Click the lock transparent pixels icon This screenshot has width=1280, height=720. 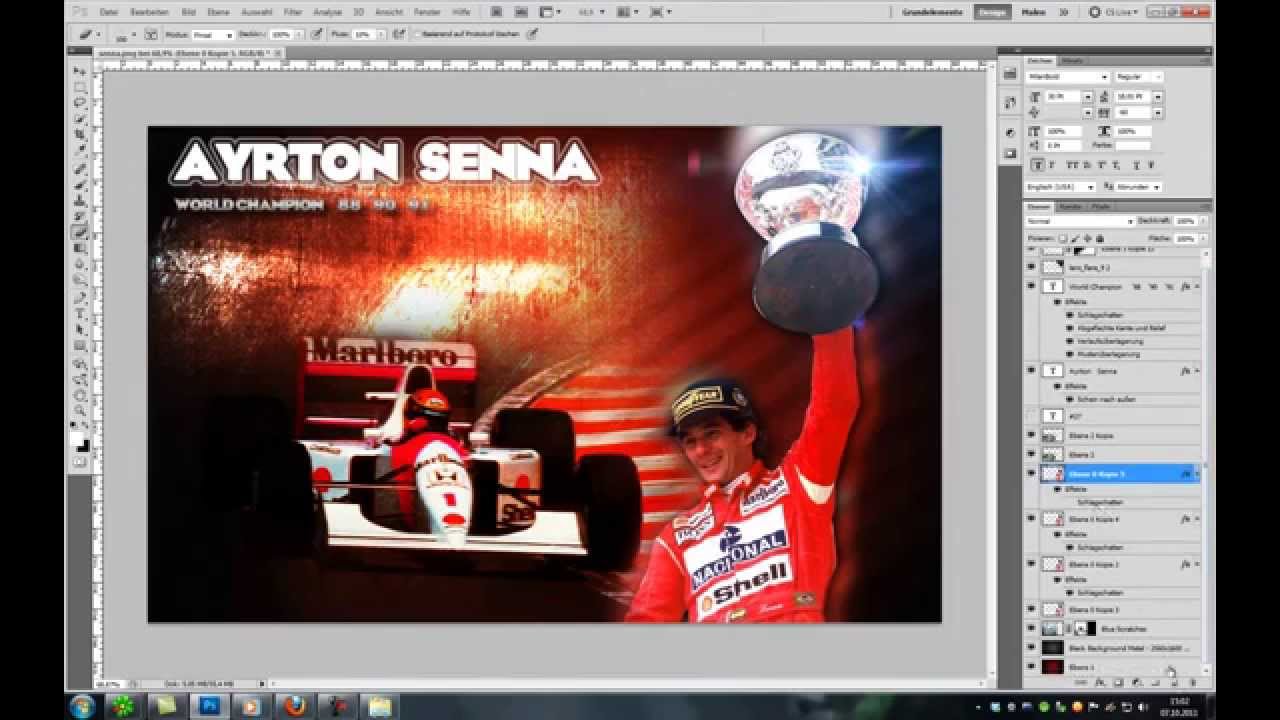coord(1062,238)
